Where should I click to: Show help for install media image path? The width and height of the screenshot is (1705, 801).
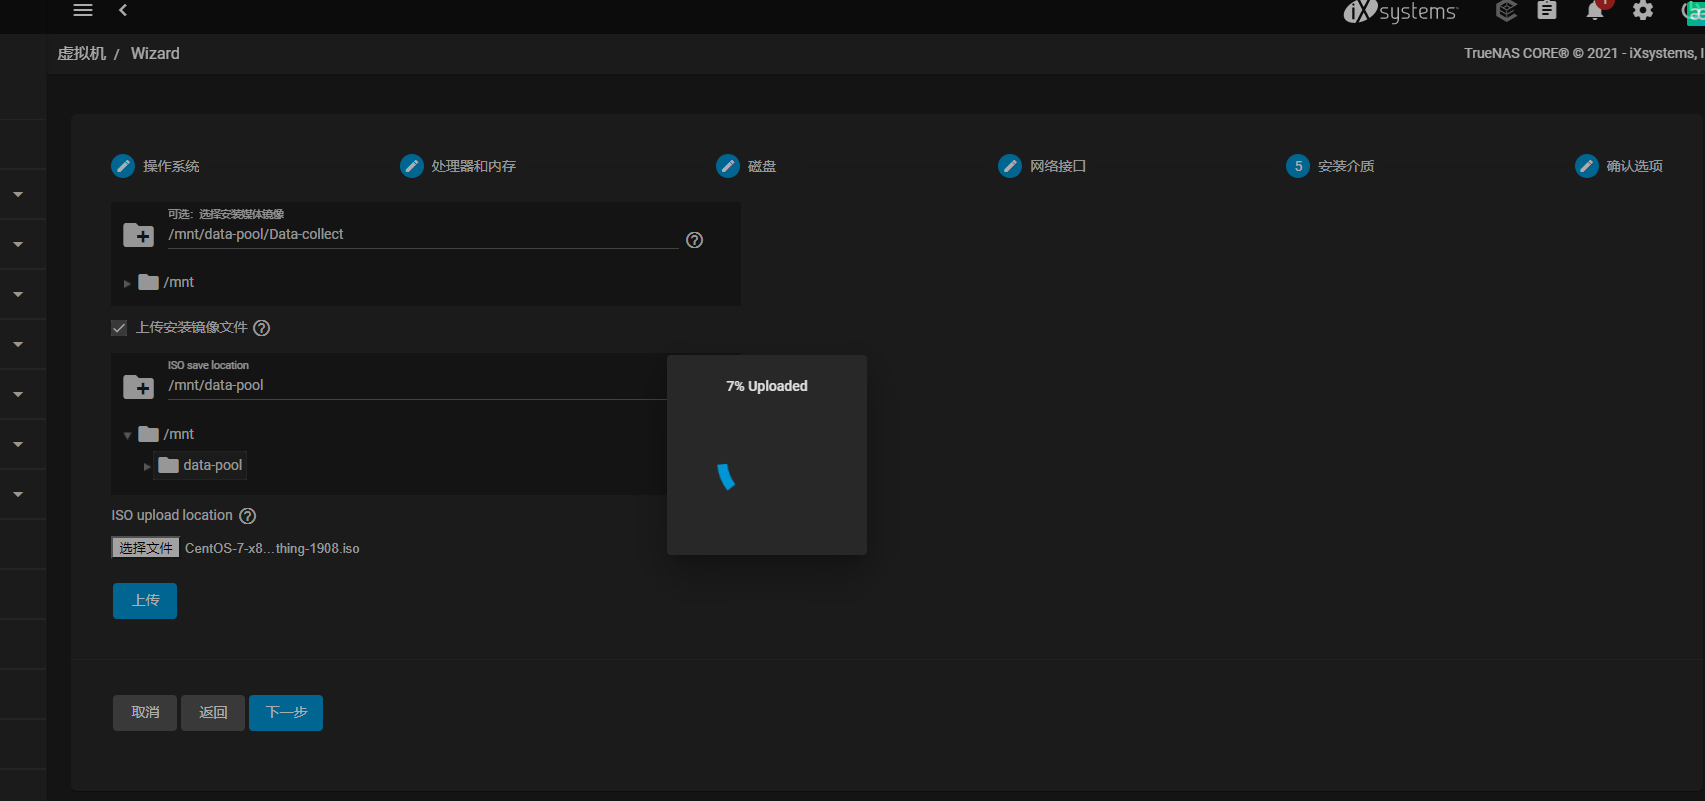coord(695,240)
